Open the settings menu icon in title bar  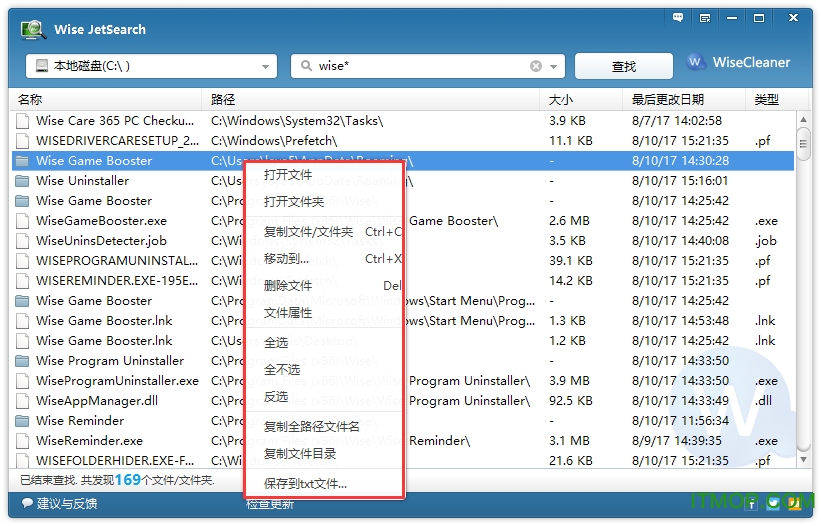click(705, 18)
